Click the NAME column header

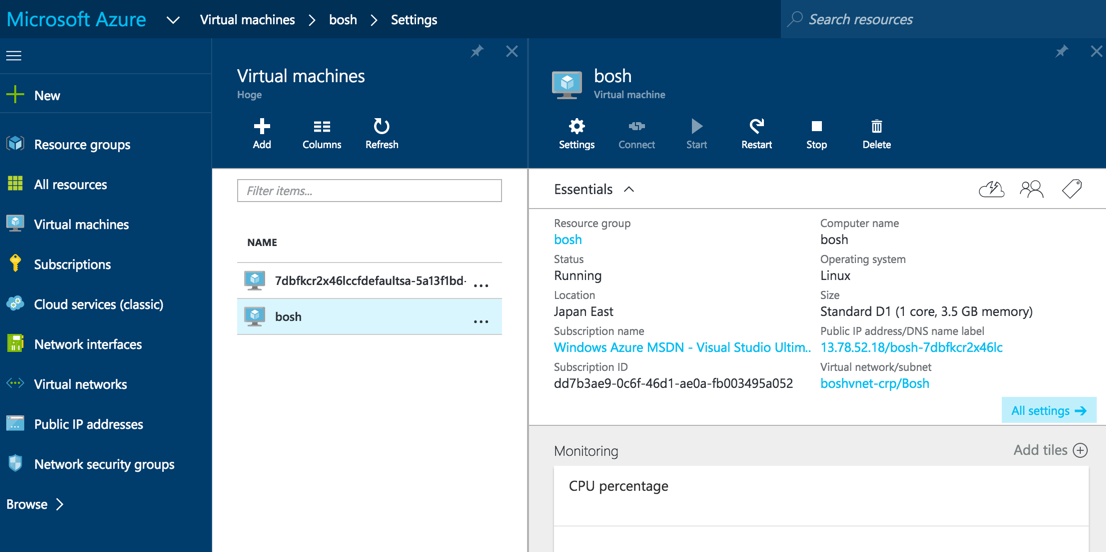point(262,243)
